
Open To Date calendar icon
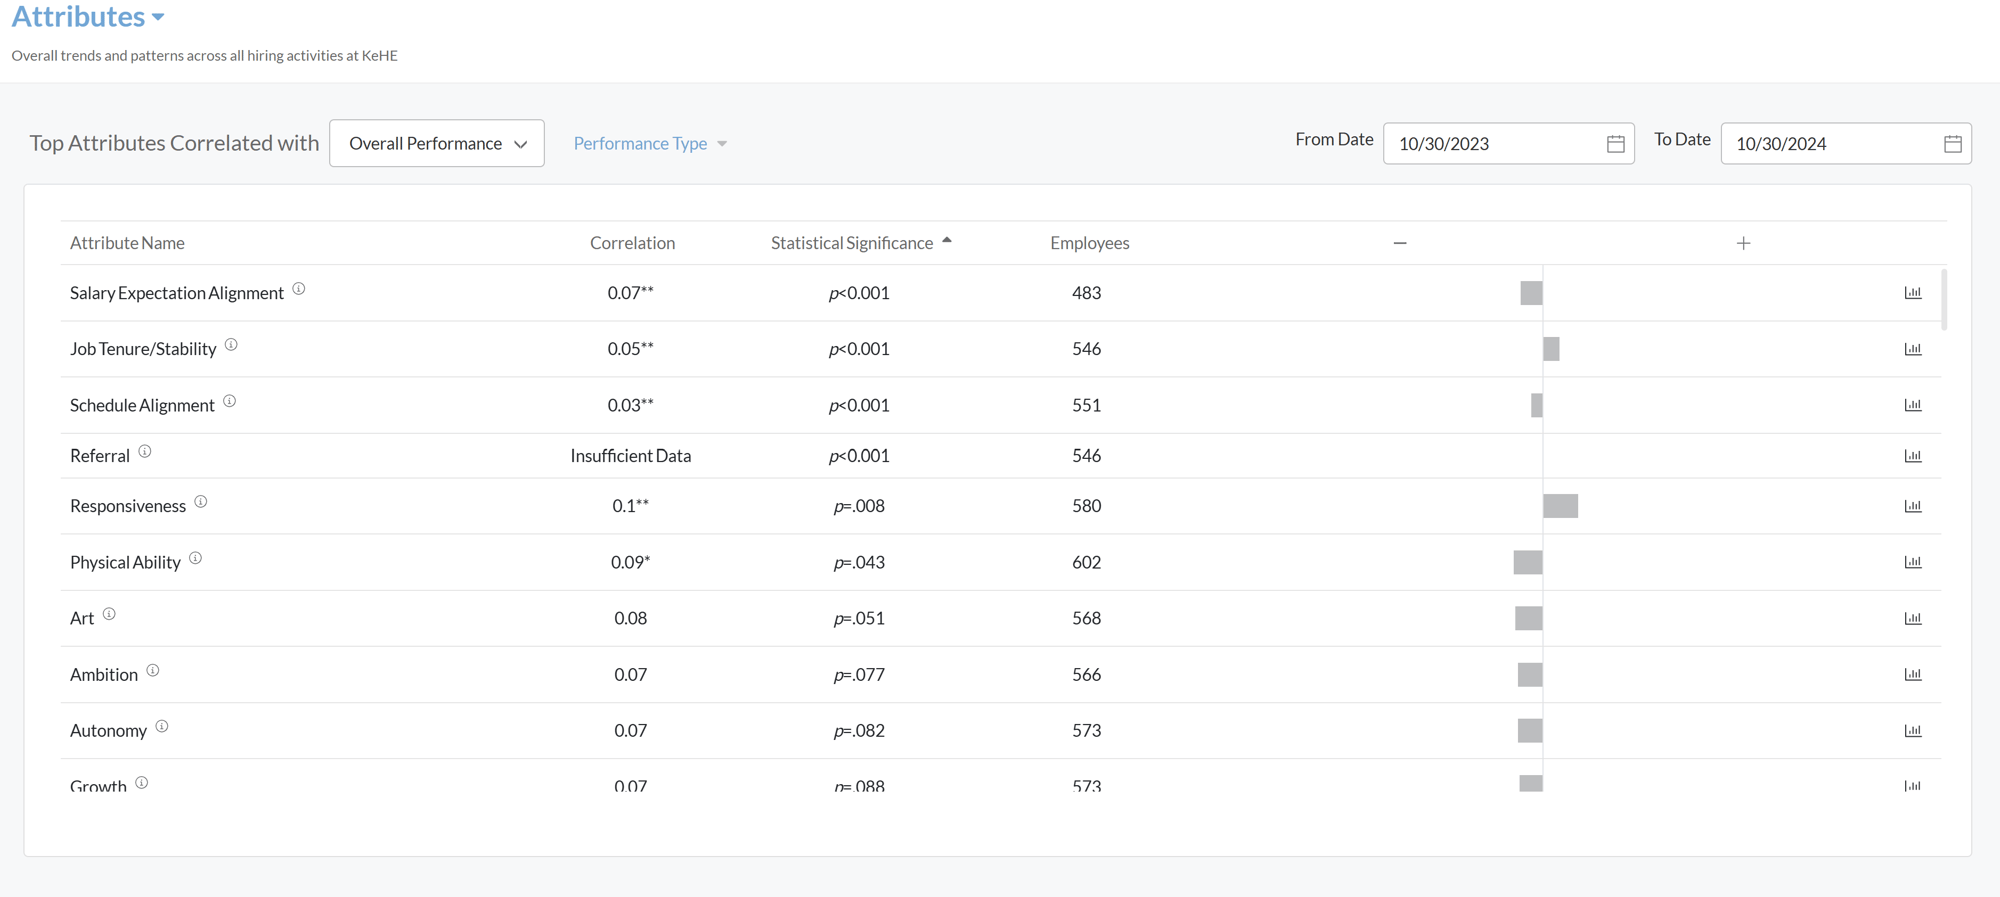point(1952,144)
